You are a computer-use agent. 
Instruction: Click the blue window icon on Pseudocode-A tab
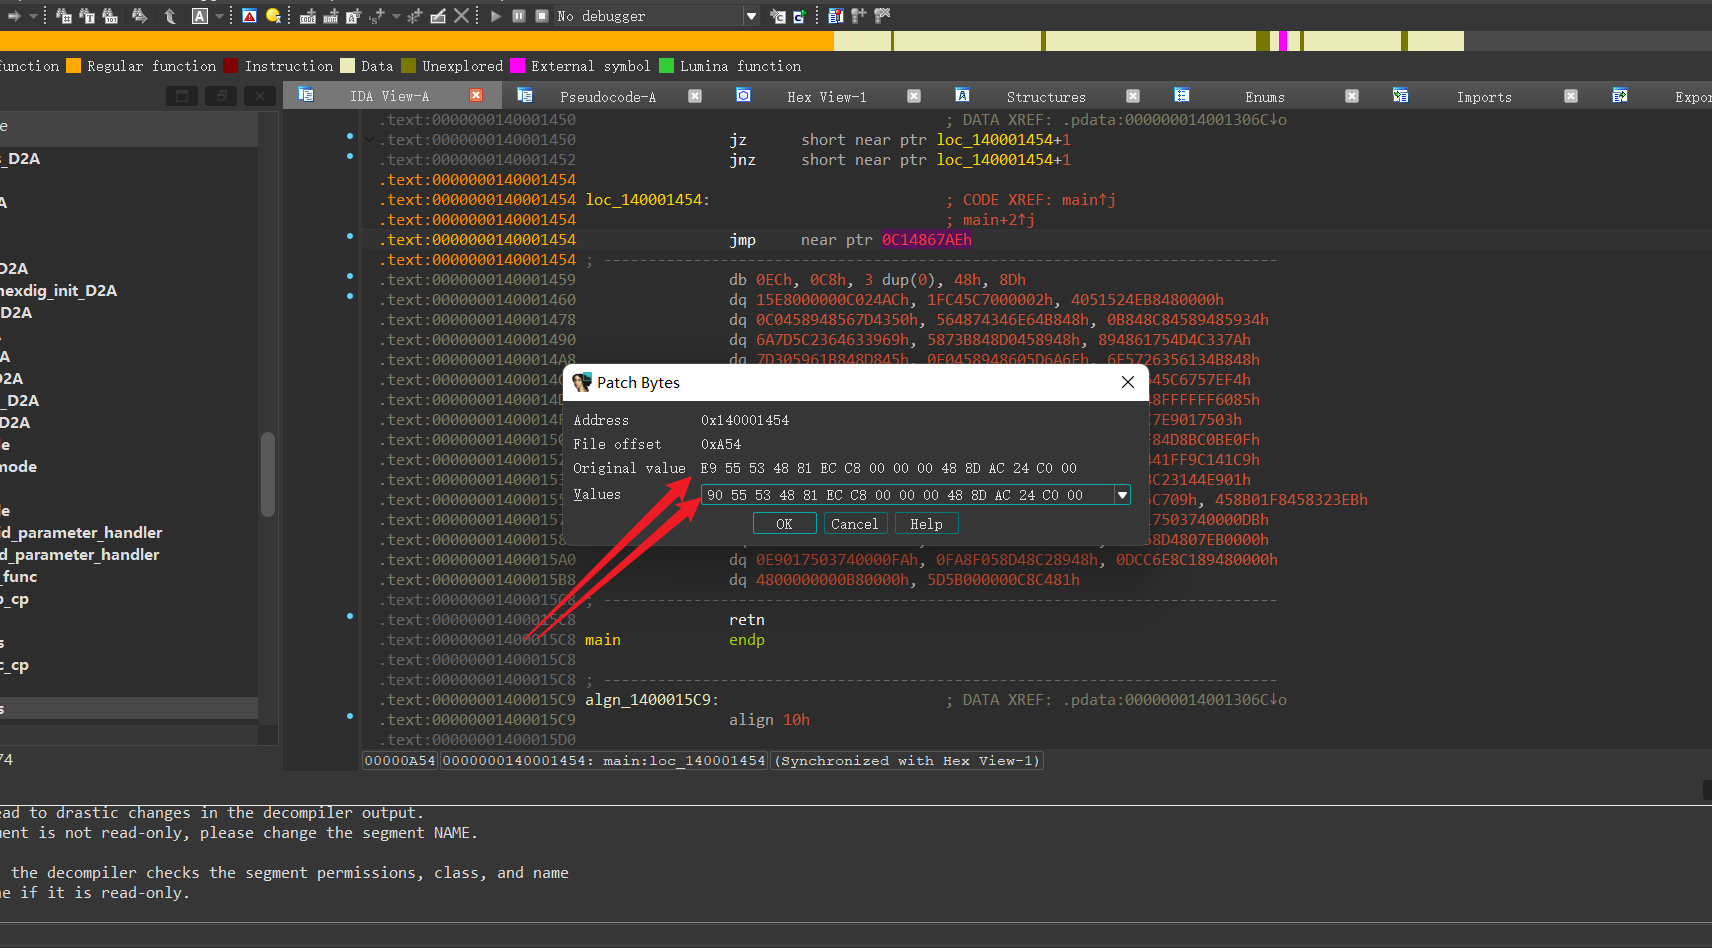[525, 95]
